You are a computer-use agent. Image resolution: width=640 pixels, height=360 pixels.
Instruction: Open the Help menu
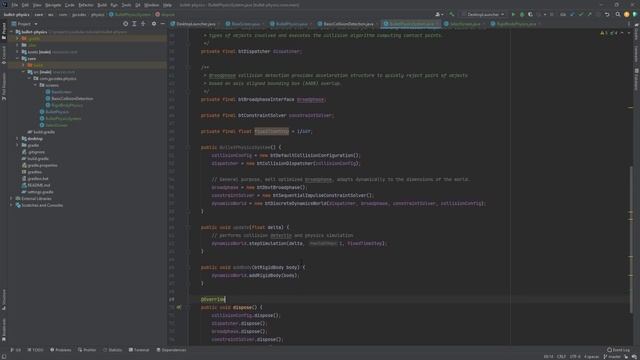pyautogui.click(x=167, y=5)
